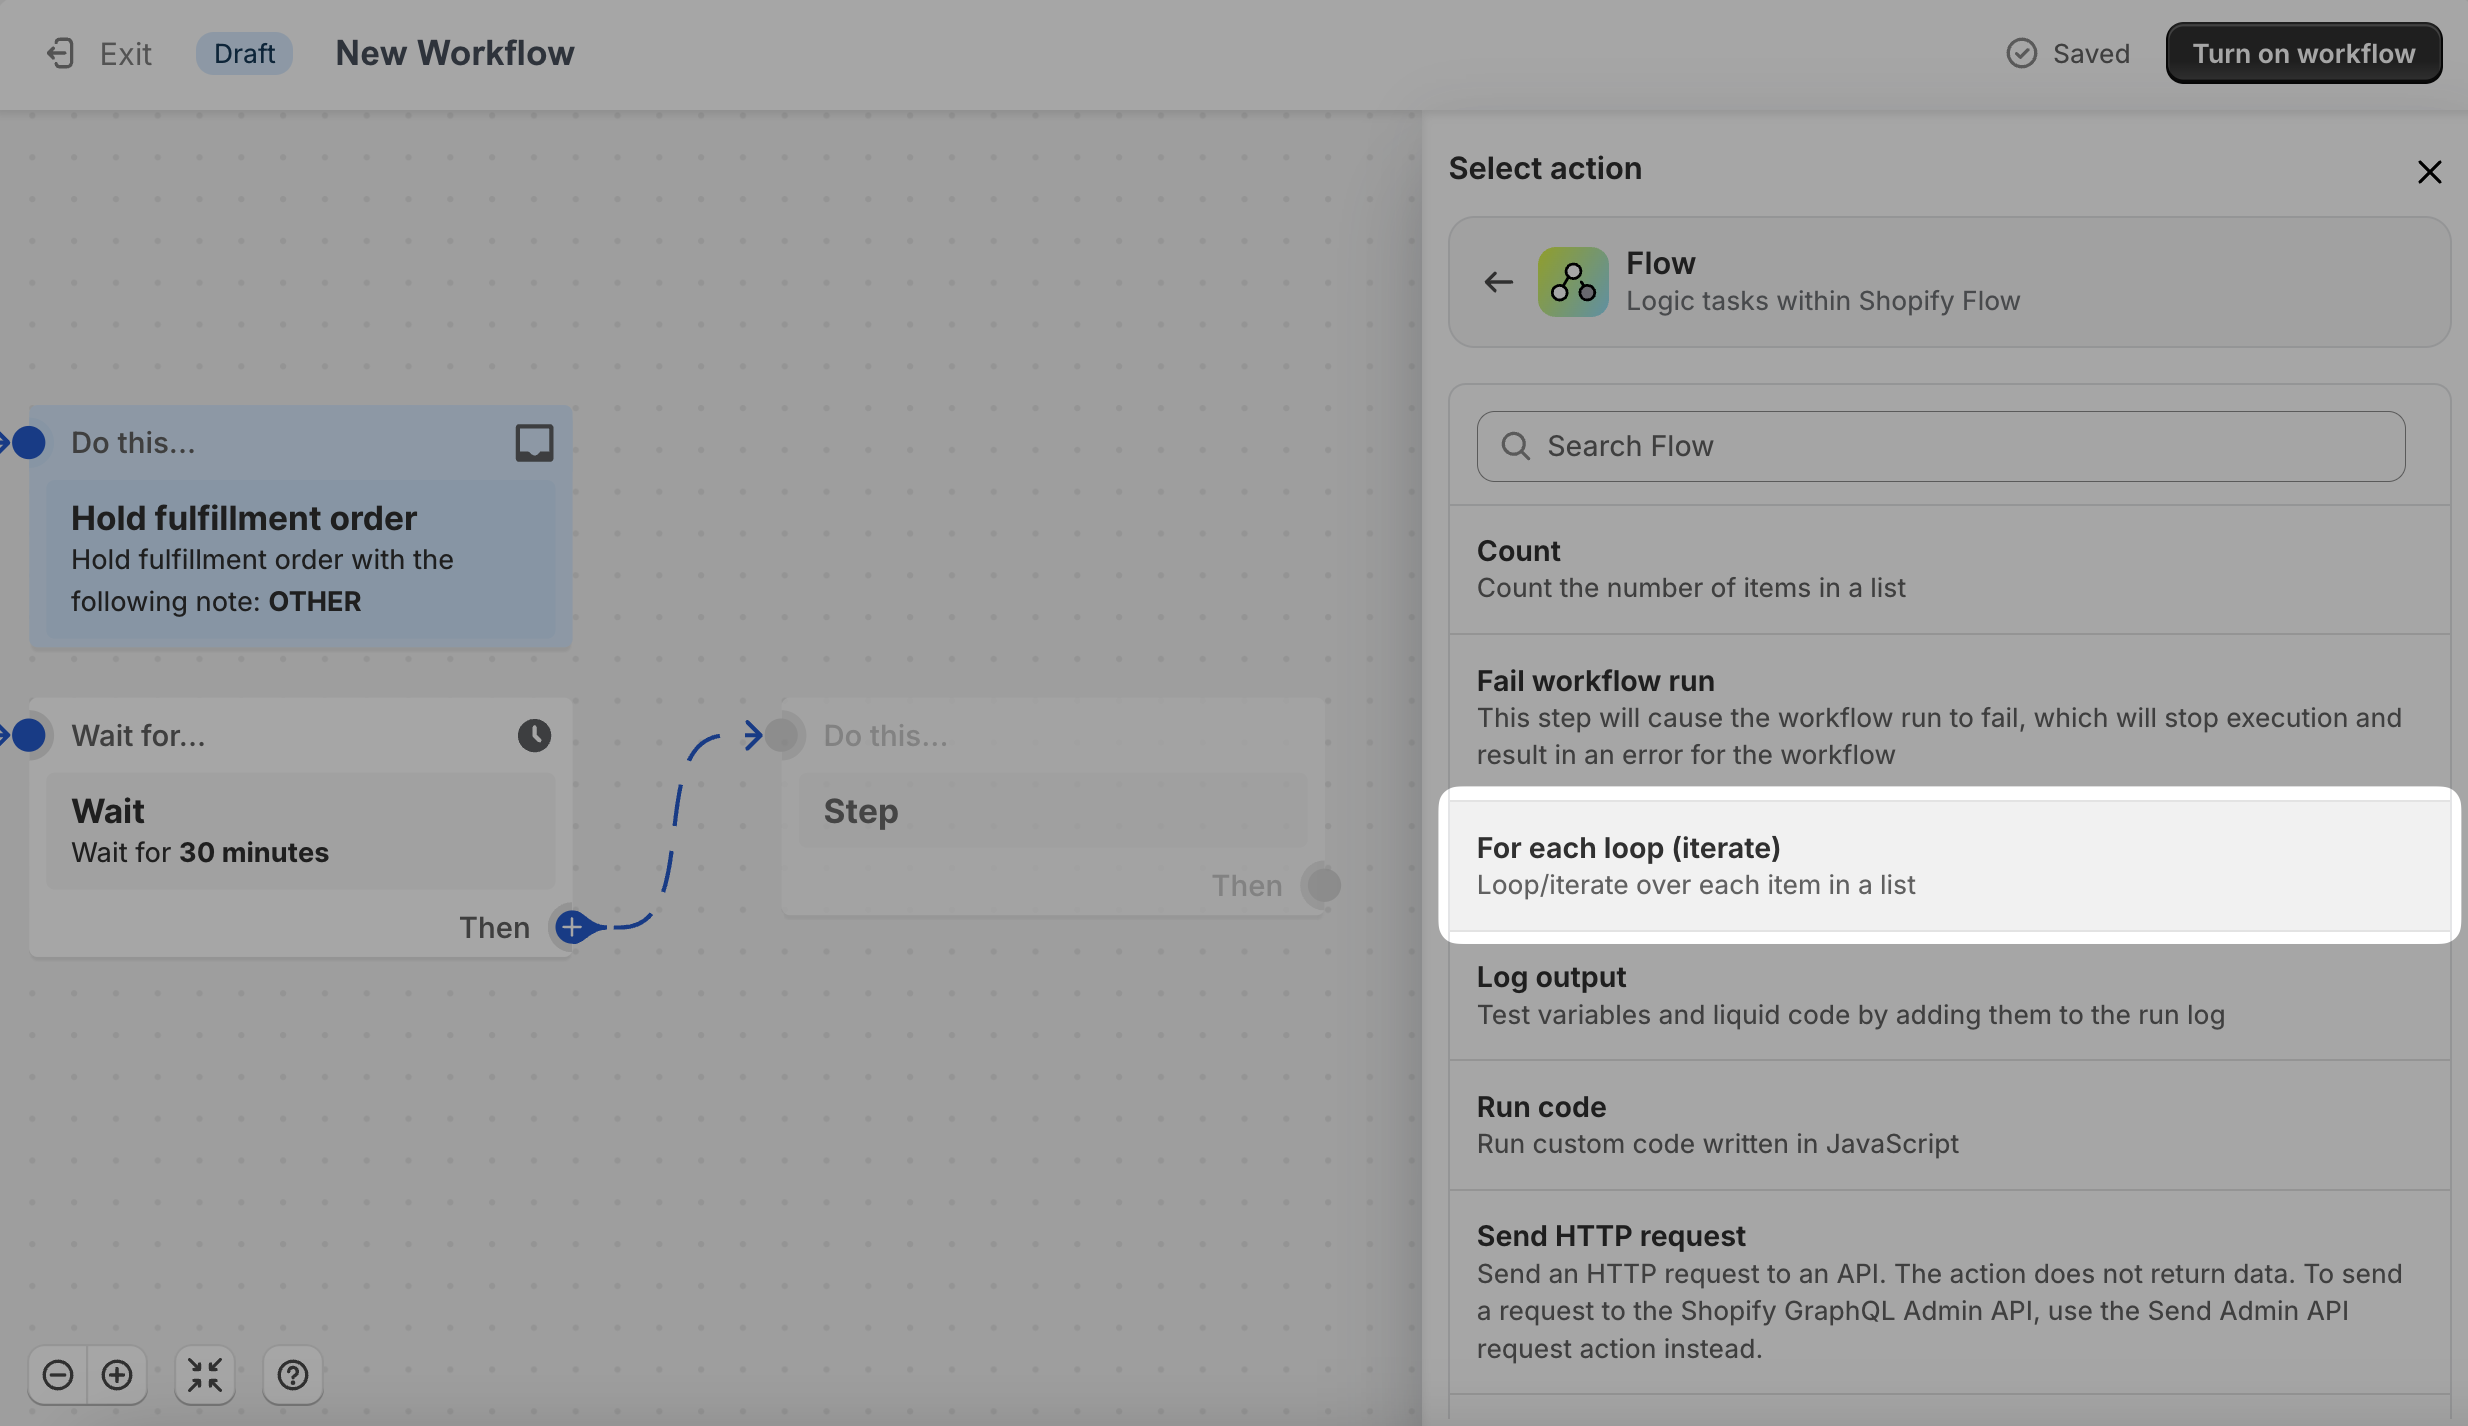This screenshot has width=2468, height=1426.
Task: Click the Draft status label
Action: point(243,51)
